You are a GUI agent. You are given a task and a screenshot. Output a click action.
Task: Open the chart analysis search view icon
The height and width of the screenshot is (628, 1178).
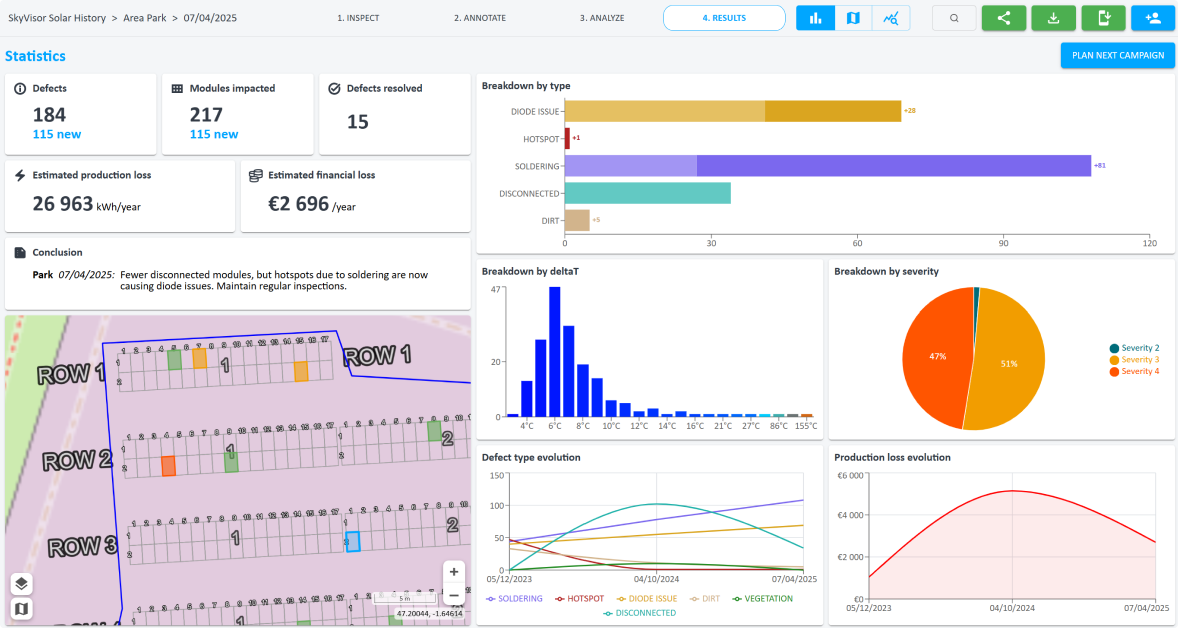click(891, 18)
